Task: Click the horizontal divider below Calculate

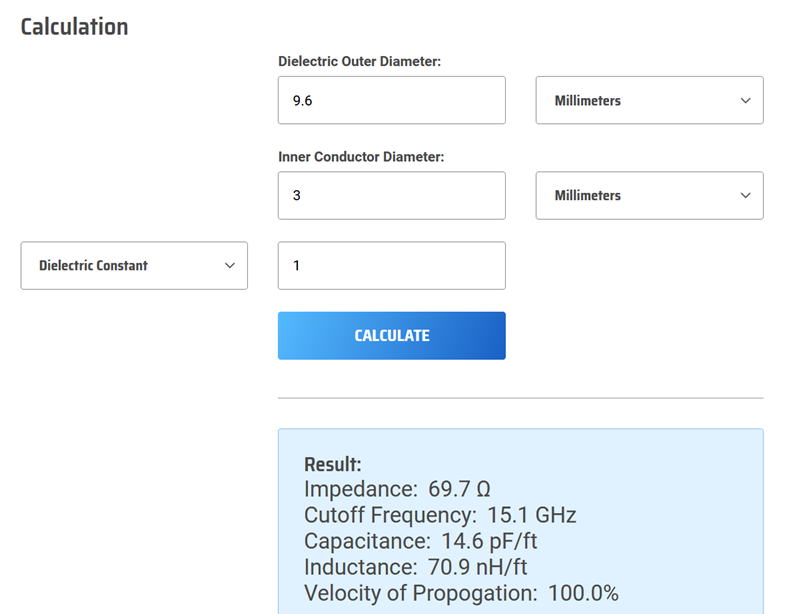Action: [x=520, y=398]
